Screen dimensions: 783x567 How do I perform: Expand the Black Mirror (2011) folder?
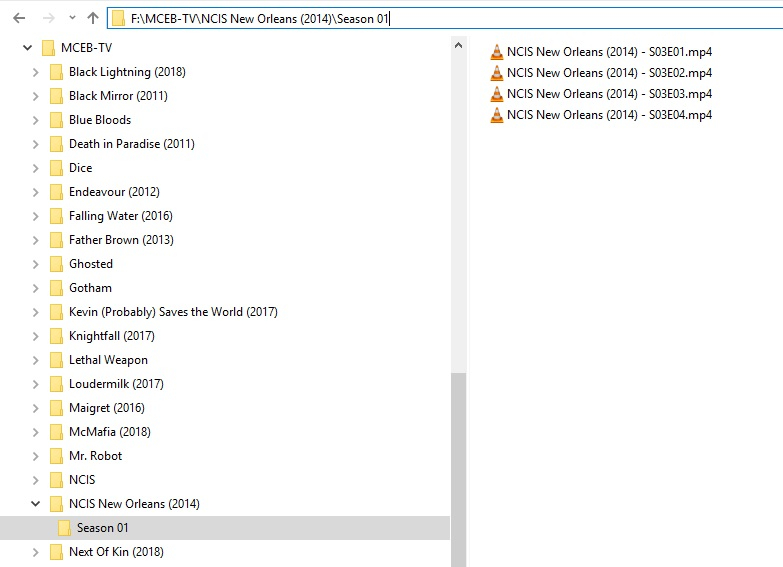pyautogui.click(x=35, y=96)
